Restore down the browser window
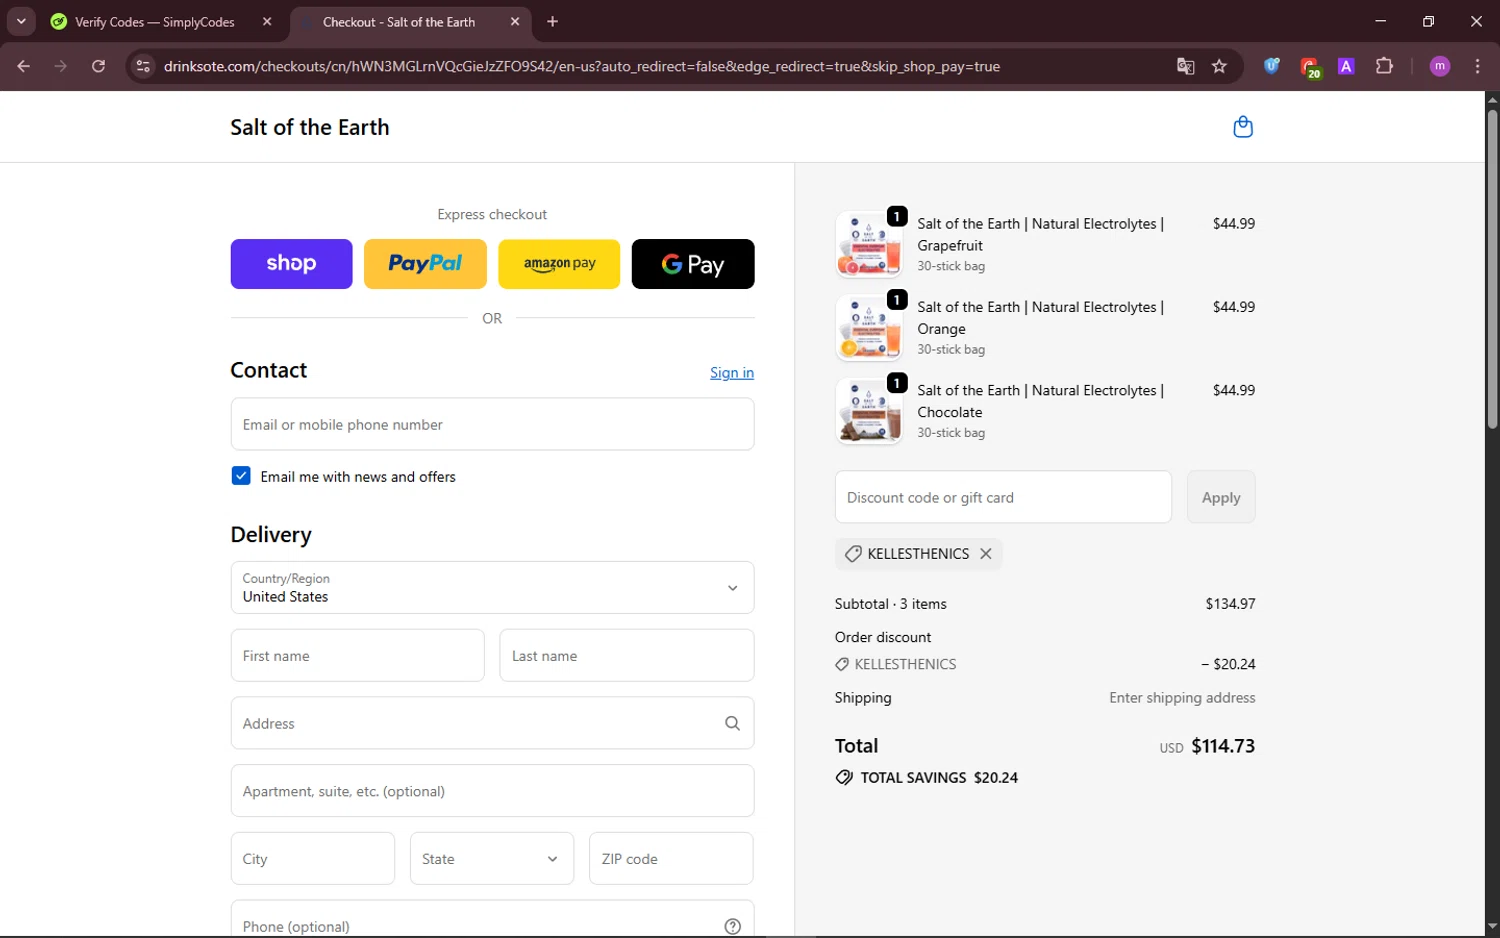This screenshot has height=938, width=1500. [1428, 21]
